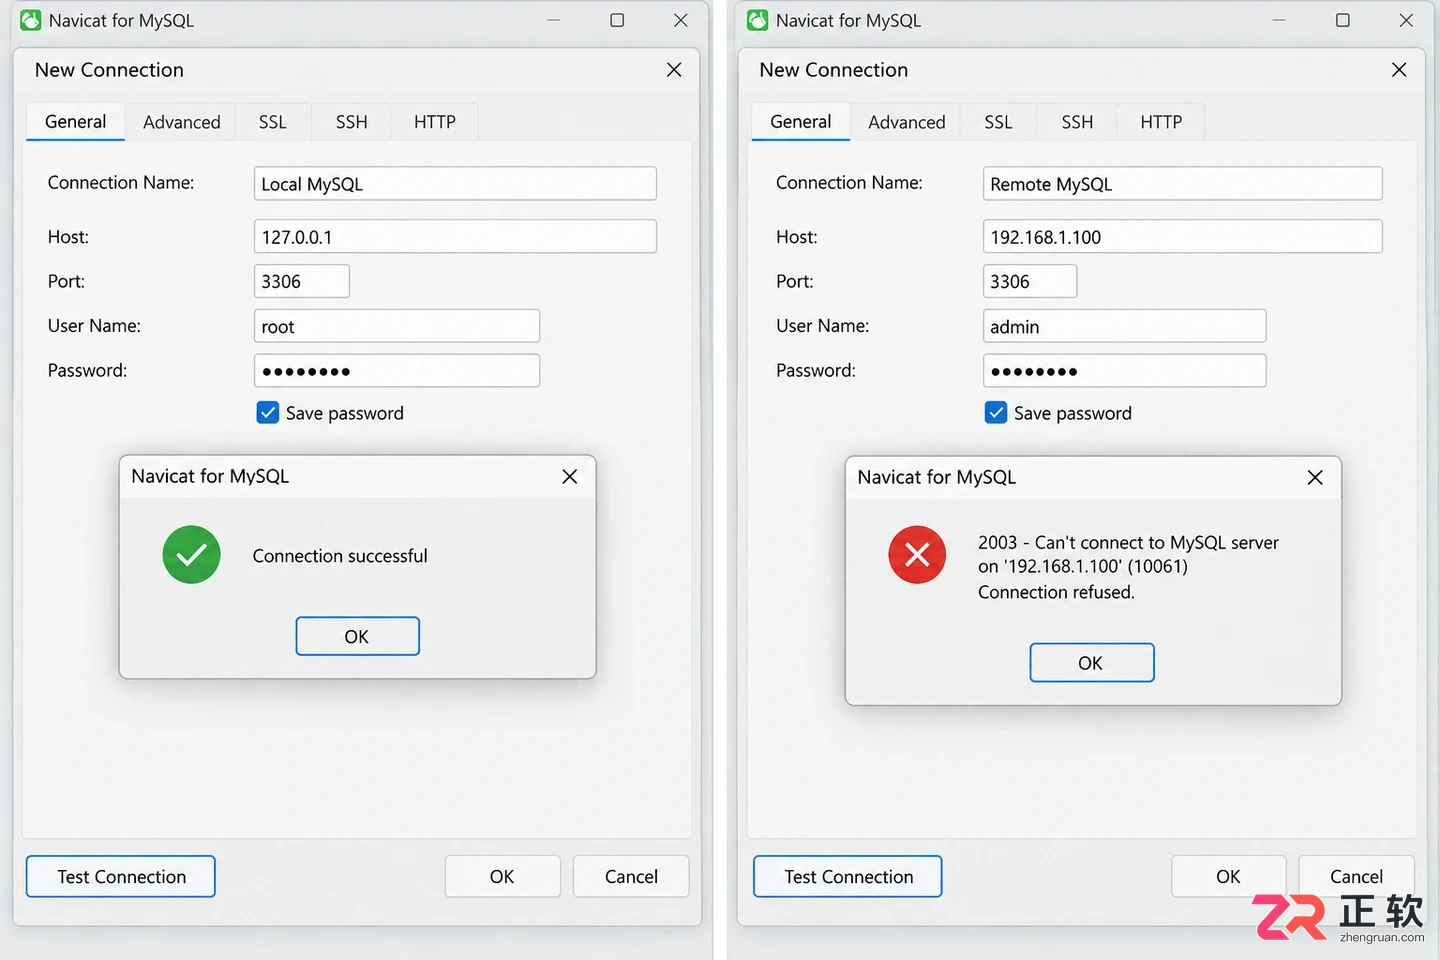The height and width of the screenshot is (960, 1440).
Task: Click User Name field containing admin
Action: pos(1125,327)
